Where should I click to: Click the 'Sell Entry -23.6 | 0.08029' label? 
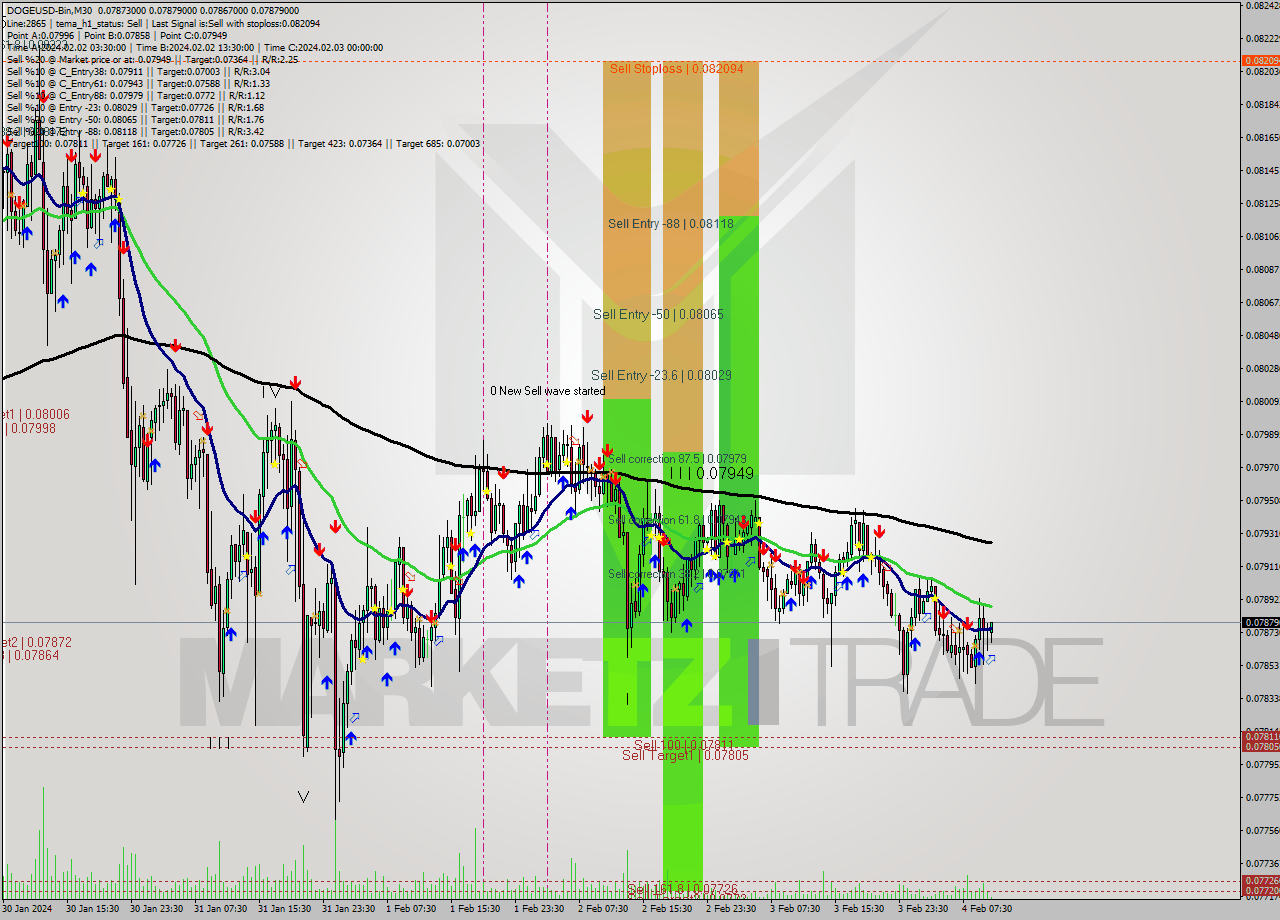pyautogui.click(x=661, y=375)
